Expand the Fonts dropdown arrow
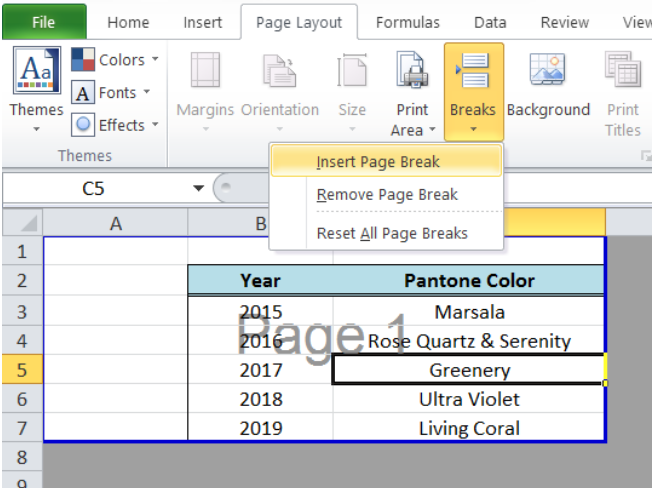The height and width of the screenshot is (491, 655). 147,92
